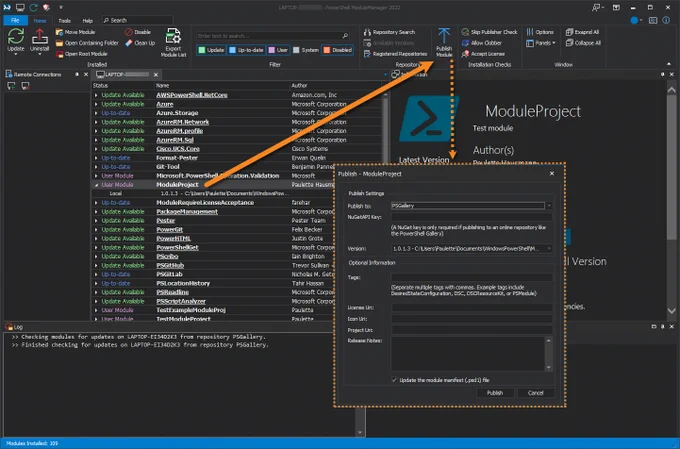Open the Help ribbon tab

click(88, 20)
